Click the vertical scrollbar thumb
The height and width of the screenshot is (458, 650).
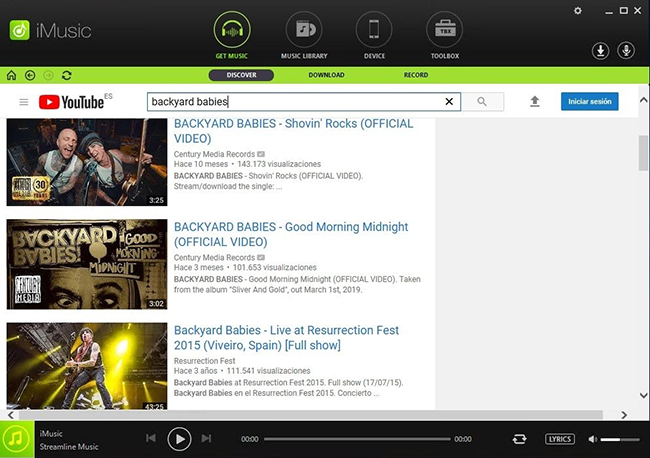(x=643, y=153)
